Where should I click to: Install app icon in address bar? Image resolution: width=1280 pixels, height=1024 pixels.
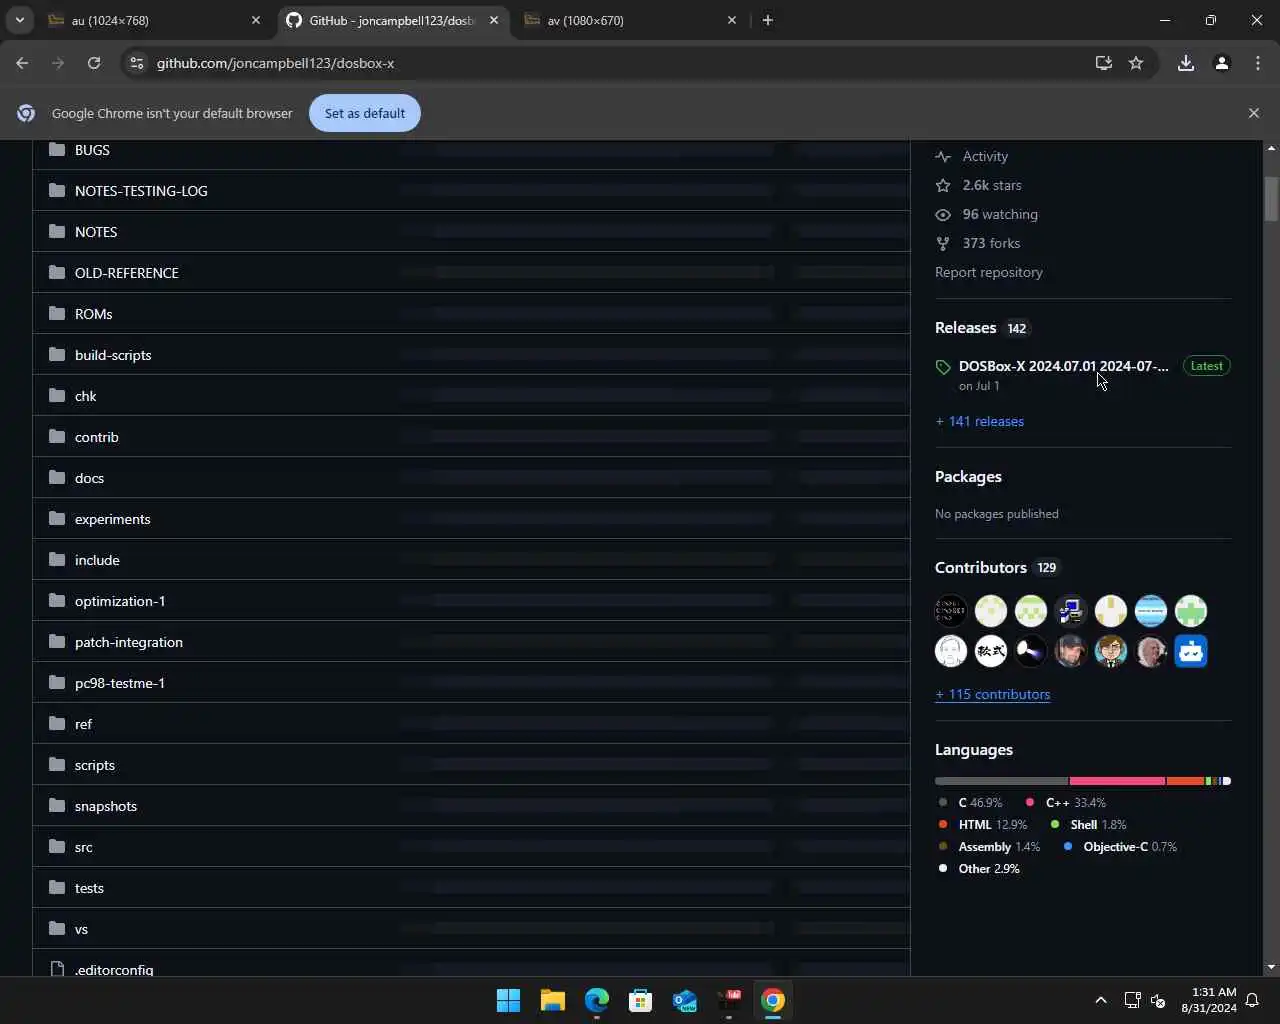pyautogui.click(x=1104, y=63)
